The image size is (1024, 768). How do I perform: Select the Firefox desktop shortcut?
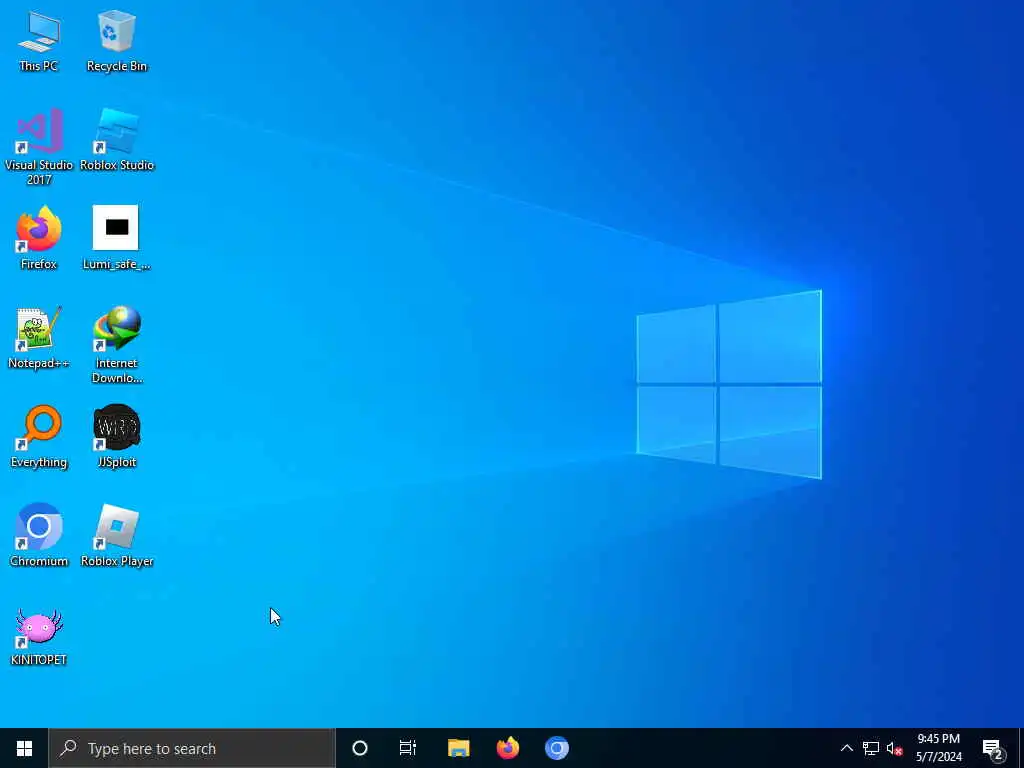[x=39, y=238]
